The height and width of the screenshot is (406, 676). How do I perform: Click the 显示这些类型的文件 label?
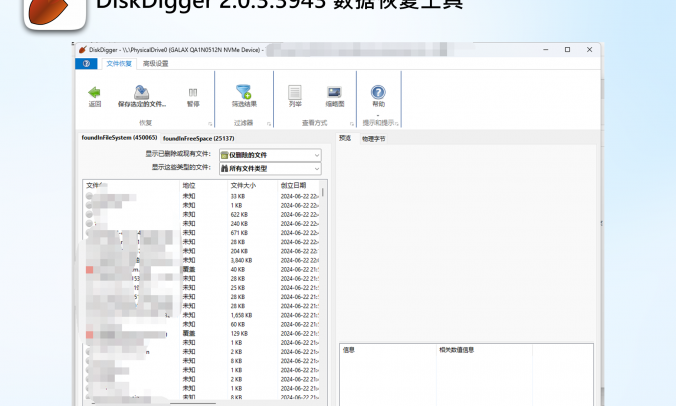(x=181, y=167)
